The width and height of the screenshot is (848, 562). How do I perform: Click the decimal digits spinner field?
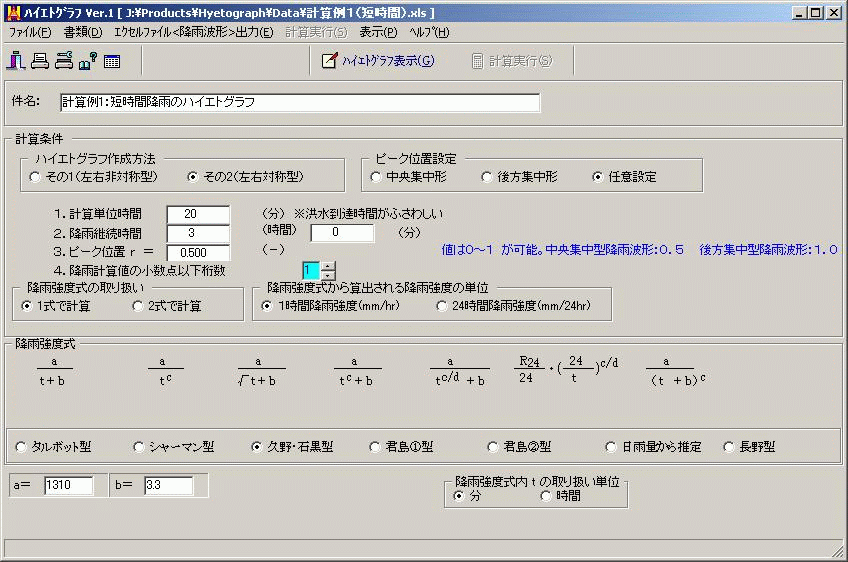point(312,270)
